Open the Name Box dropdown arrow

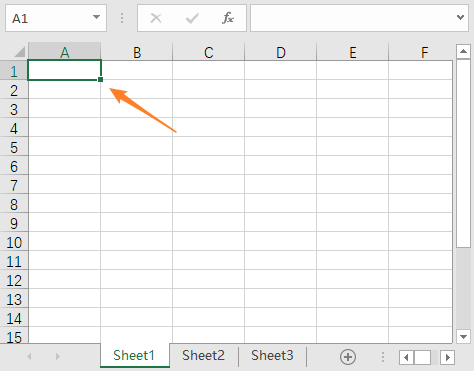point(96,17)
